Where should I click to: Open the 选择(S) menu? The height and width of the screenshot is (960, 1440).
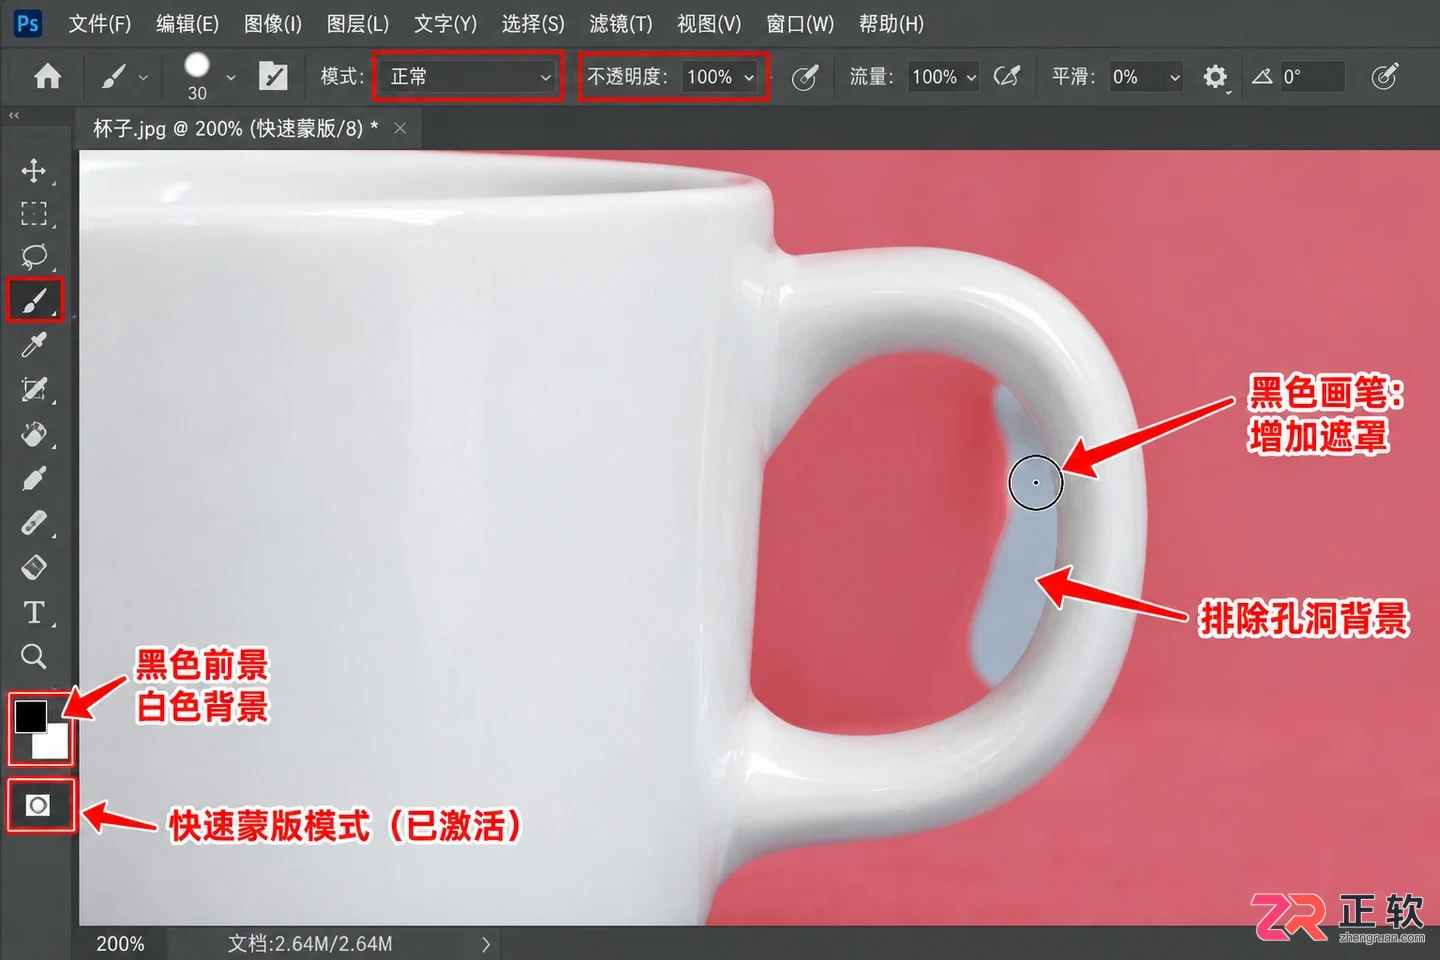pos(533,23)
